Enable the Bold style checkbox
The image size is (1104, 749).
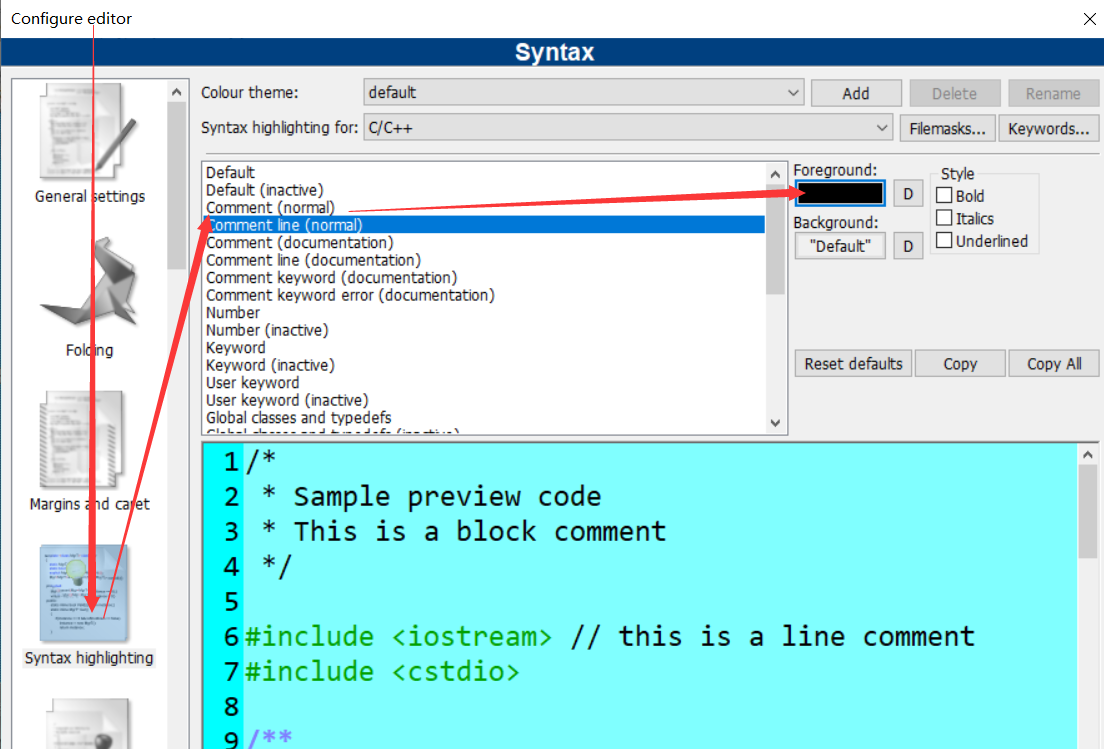944,195
